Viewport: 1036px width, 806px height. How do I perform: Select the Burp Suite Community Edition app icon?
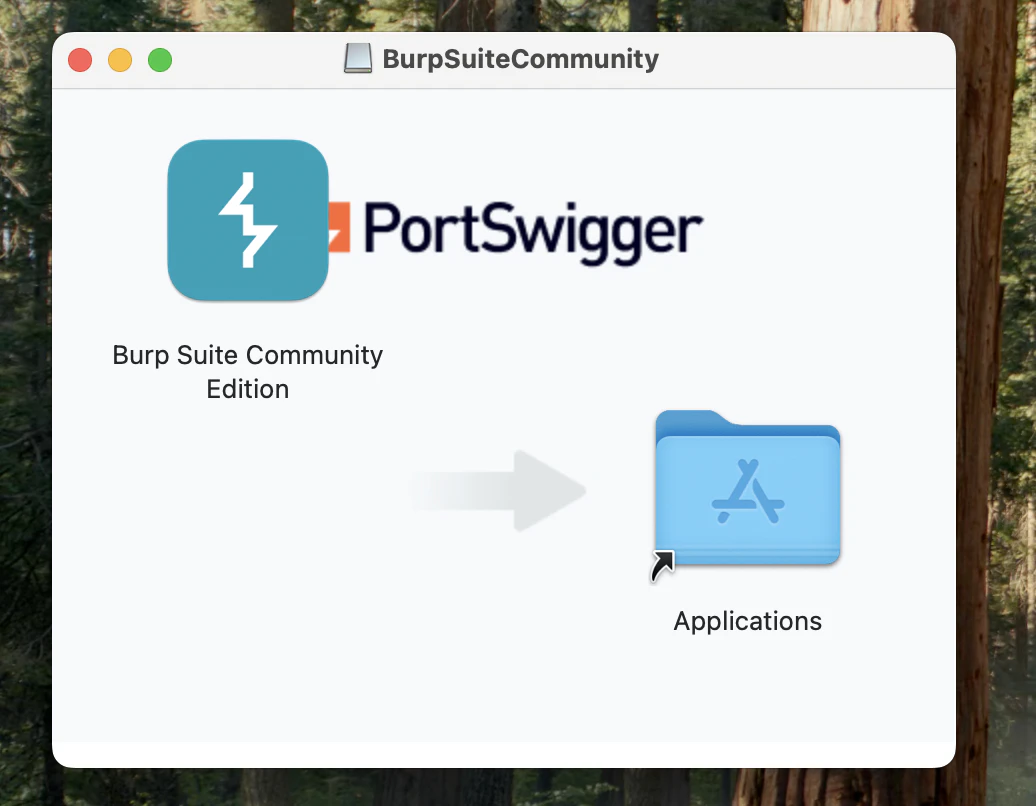[x=248, y=220]
